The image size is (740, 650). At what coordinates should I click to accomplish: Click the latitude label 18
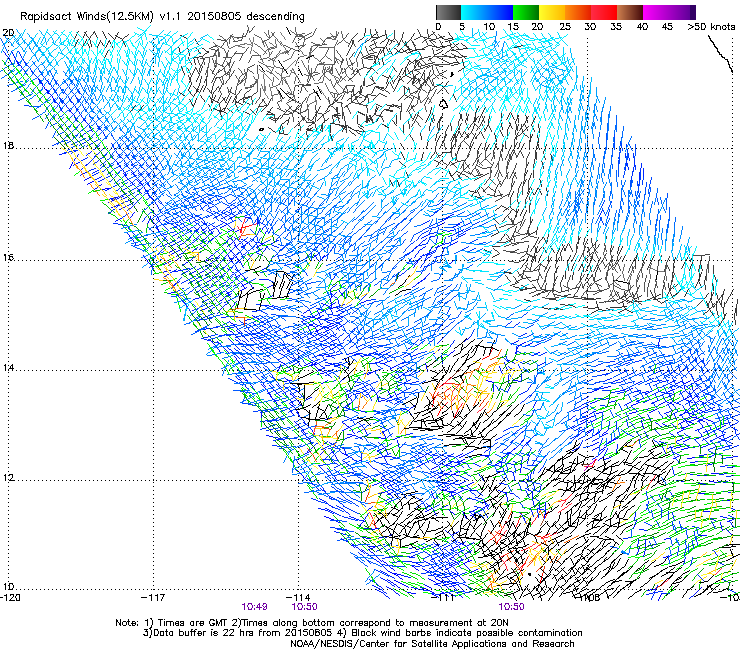(8, 145)
